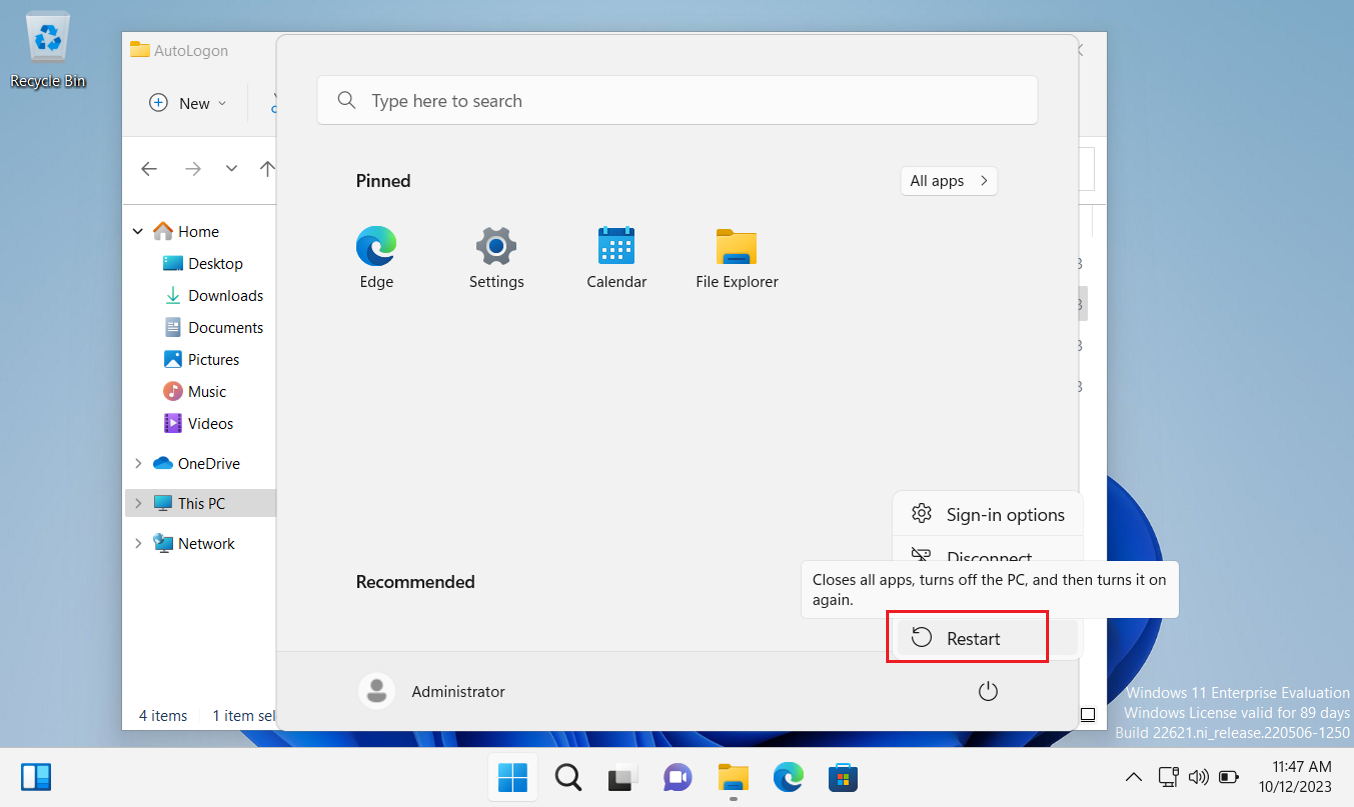Viewport: 1354px width, 807px height.
Task: Click the Start menu search box
Action: [x=677, y=101]
